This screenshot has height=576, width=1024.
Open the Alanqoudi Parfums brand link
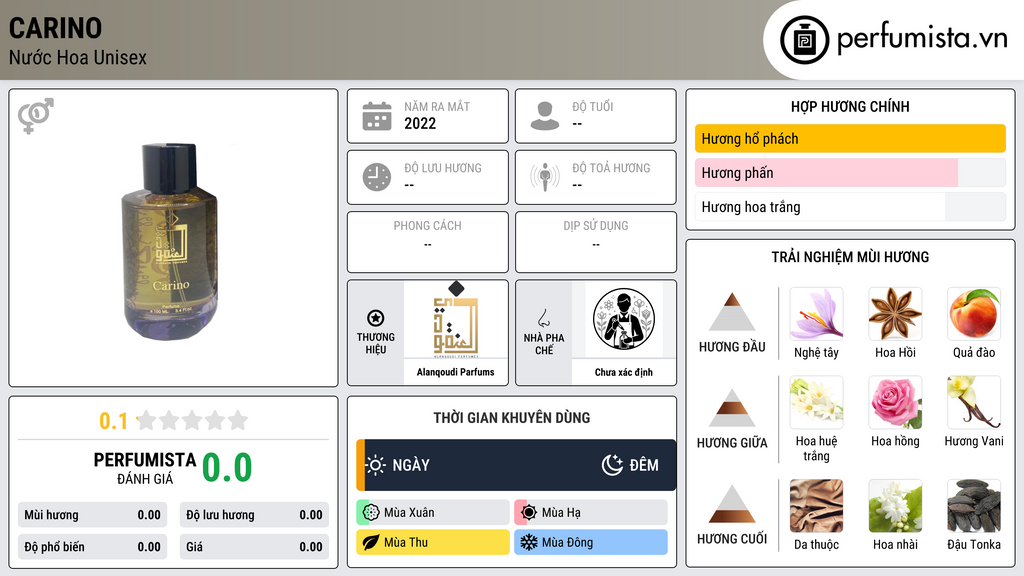tap(455, 372)
